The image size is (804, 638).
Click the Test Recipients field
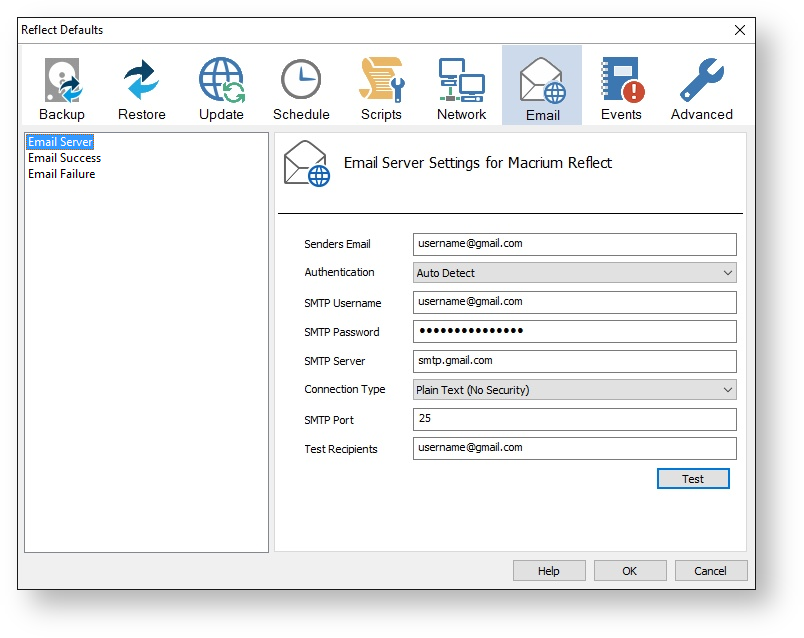[575, 448]
